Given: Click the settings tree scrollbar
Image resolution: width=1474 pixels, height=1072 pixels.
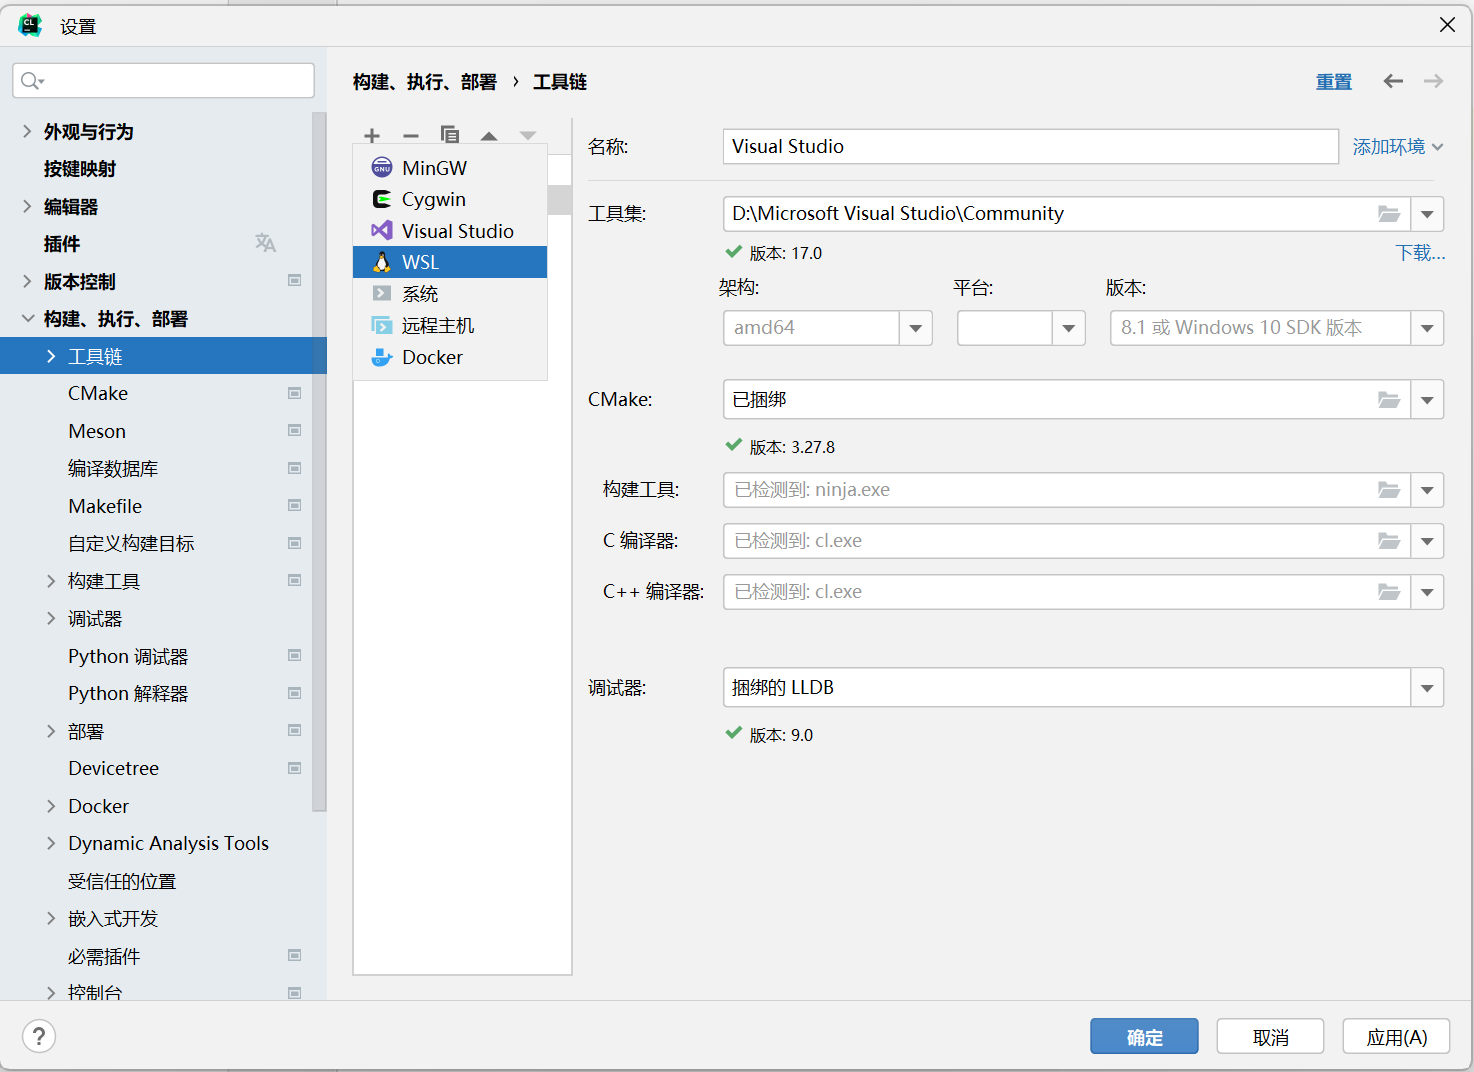Looking at the screenshot, I should coord(319,460).
